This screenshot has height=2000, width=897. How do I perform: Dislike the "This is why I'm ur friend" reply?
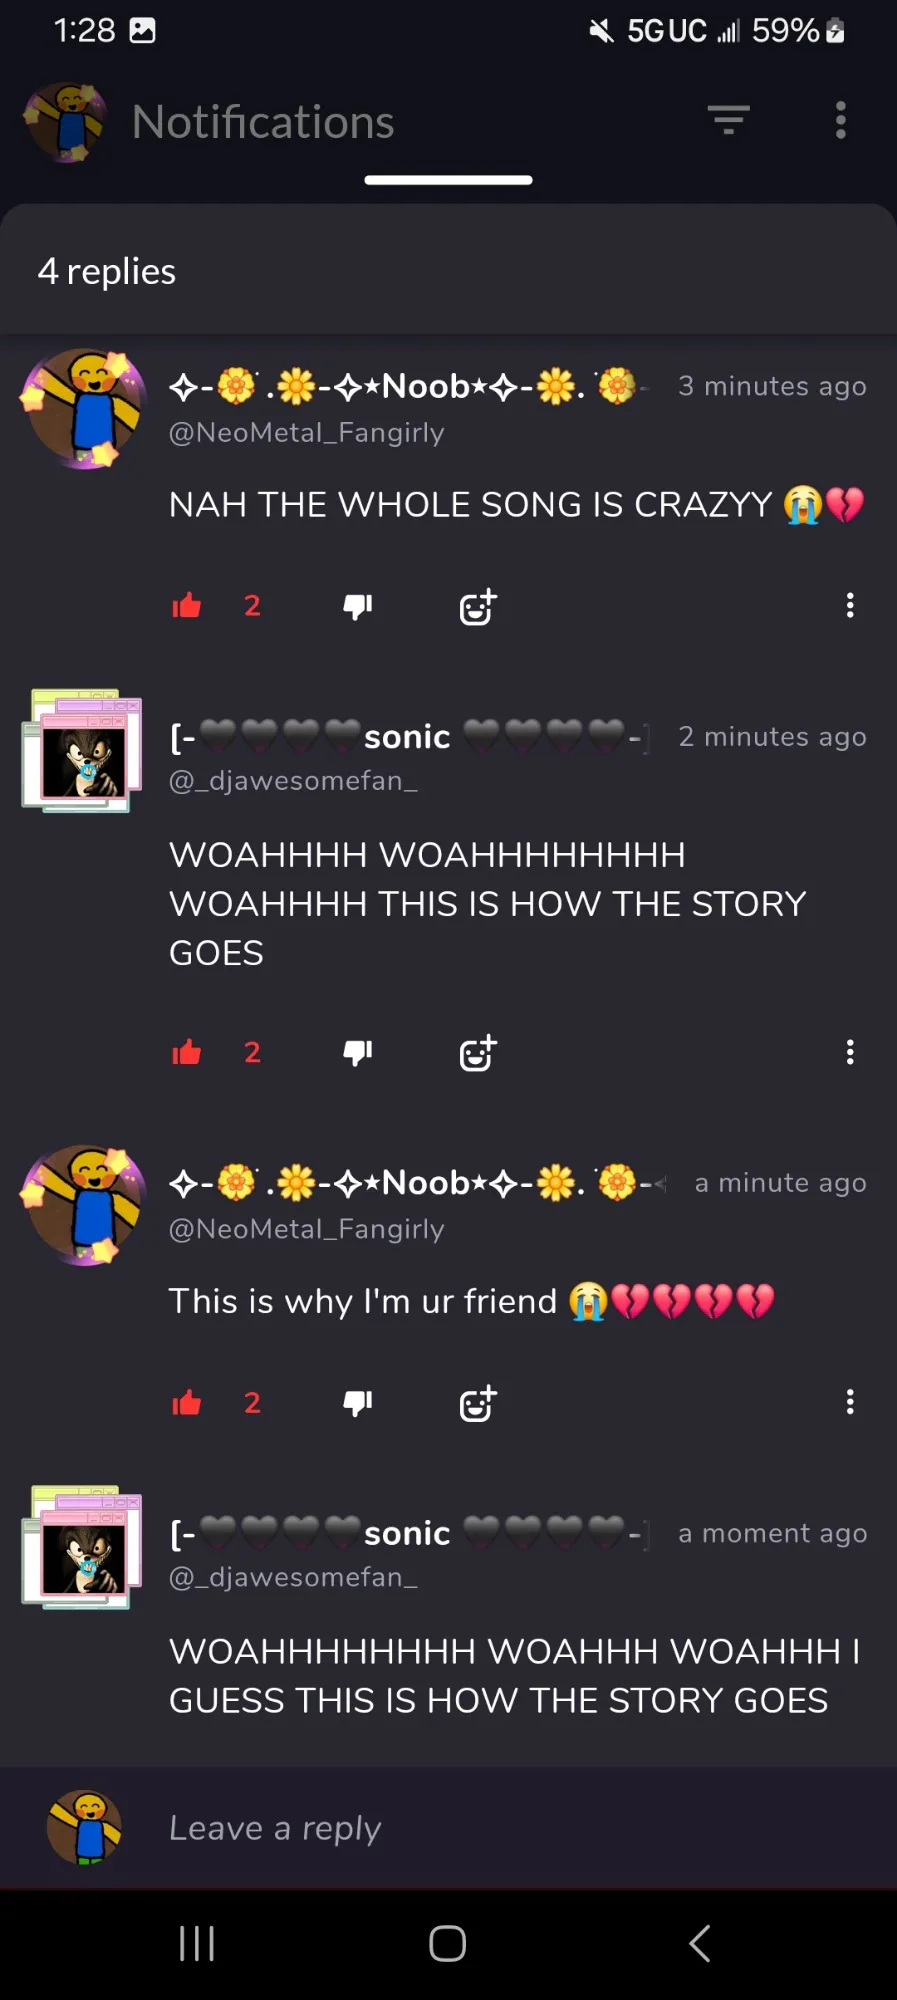coord(357,1403)
